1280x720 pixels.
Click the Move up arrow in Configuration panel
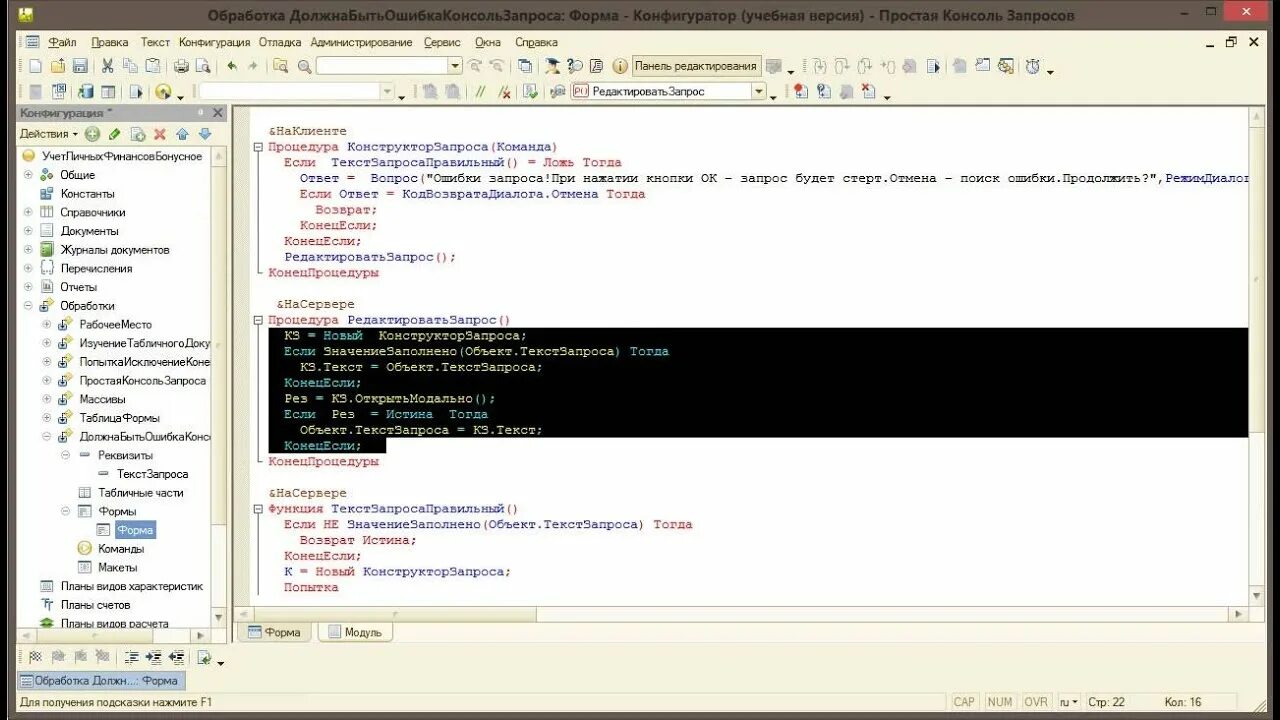(182, 134)
